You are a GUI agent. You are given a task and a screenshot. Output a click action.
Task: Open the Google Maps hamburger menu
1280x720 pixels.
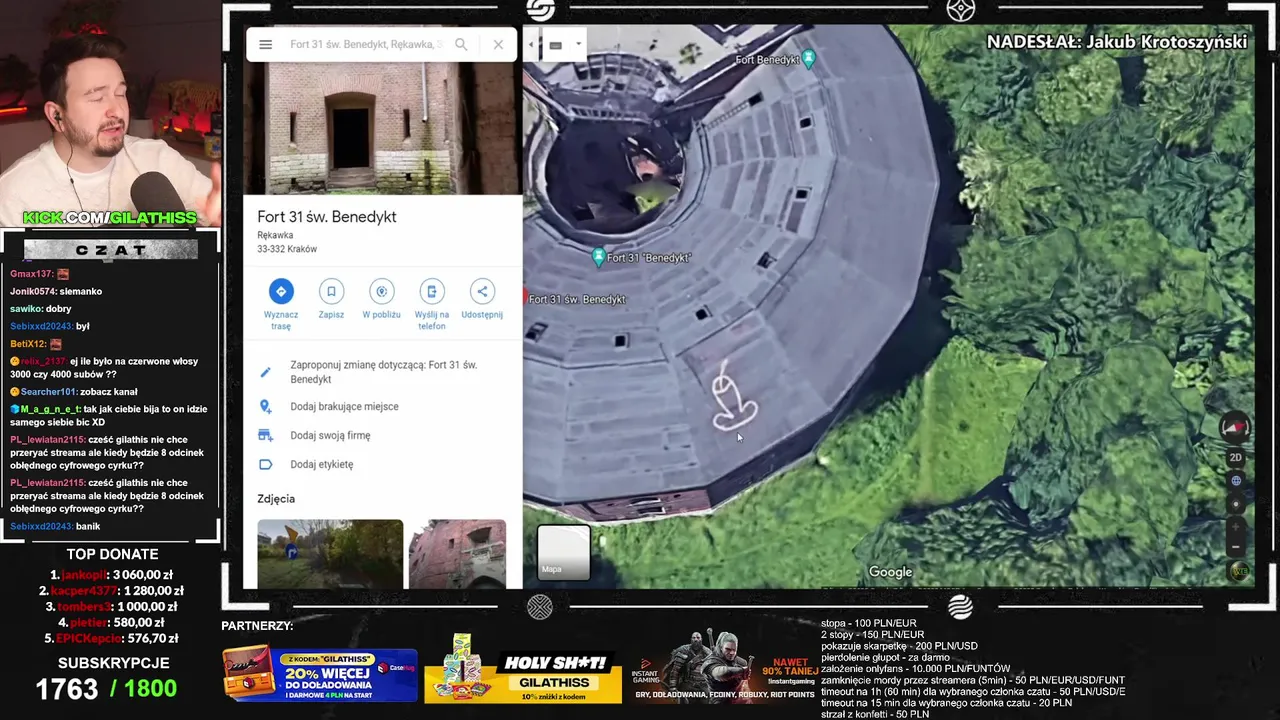pyautogui.click(x=265, y=45)
